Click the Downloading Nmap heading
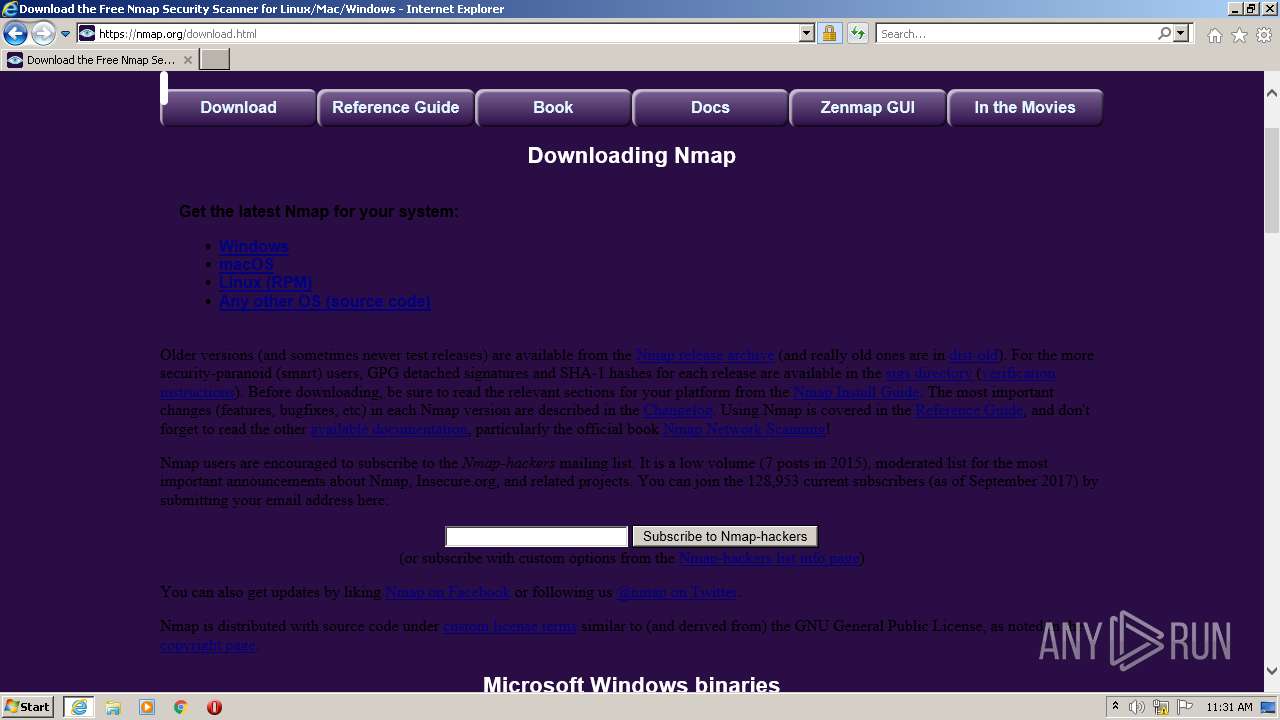The width and height of the screenshot is (1280, 720). click(632, 156)
